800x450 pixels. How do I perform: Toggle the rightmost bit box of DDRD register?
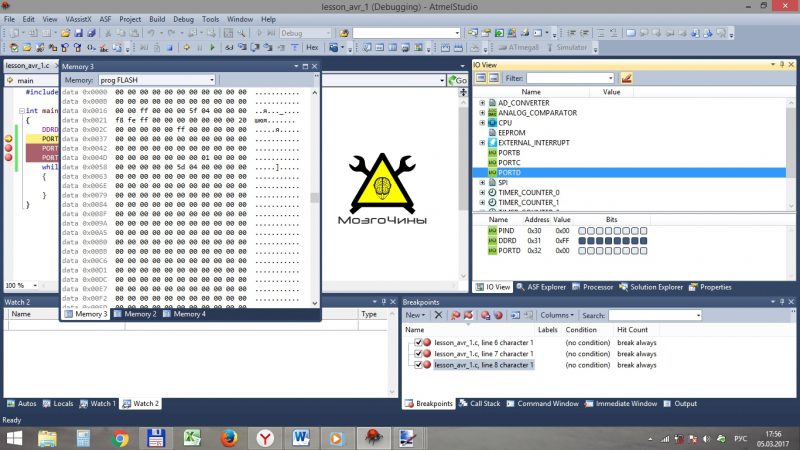pyautogui.click(x=643, y=241)
